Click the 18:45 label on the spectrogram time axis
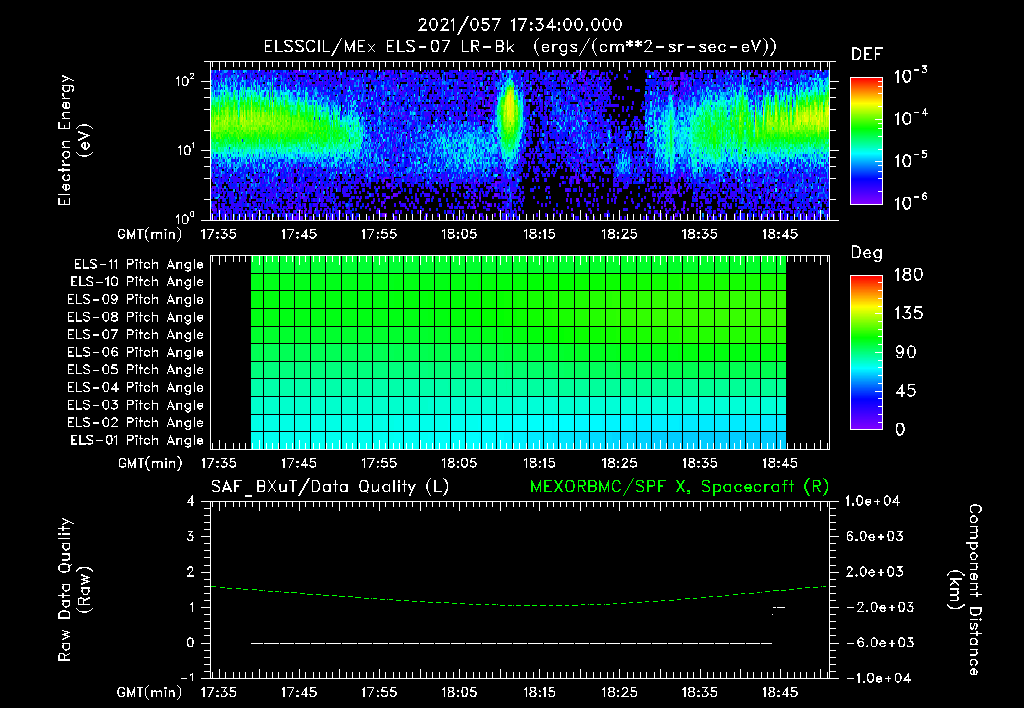The image size is (1024, 708). (780, 234)
